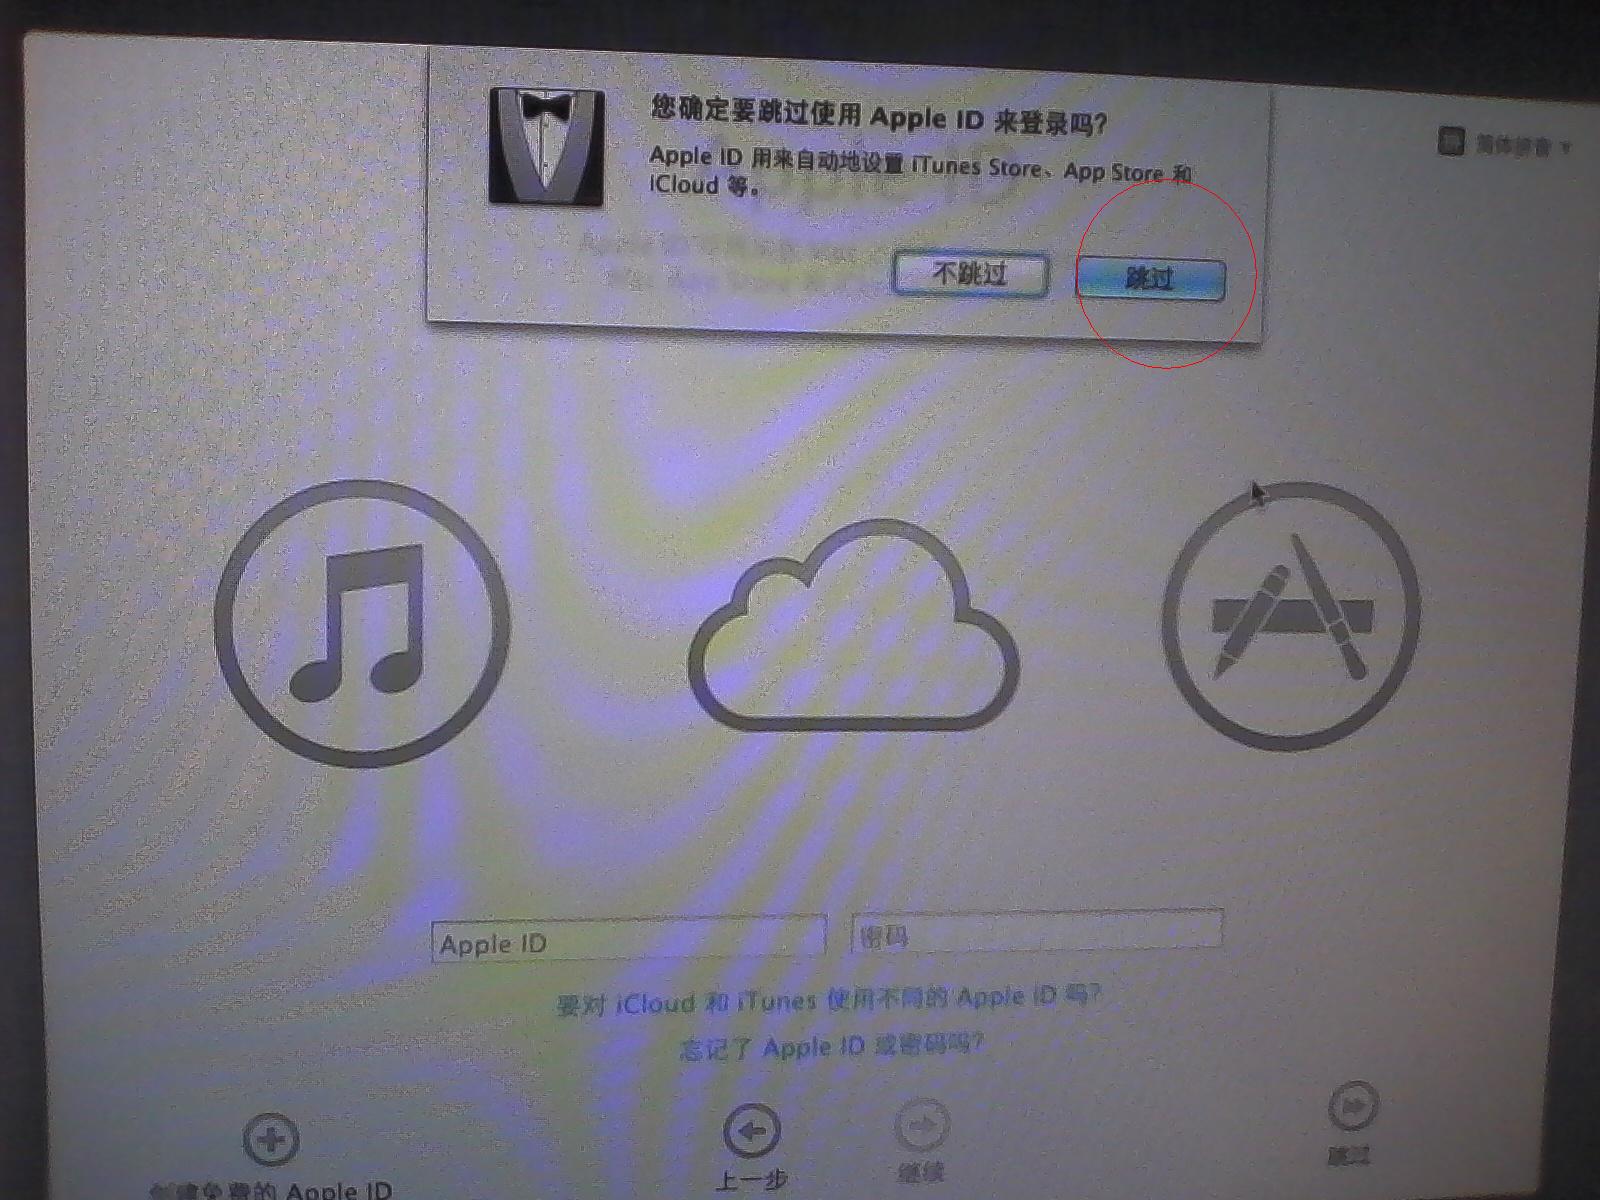Focus the 密码 password field

coord(1037,932)
